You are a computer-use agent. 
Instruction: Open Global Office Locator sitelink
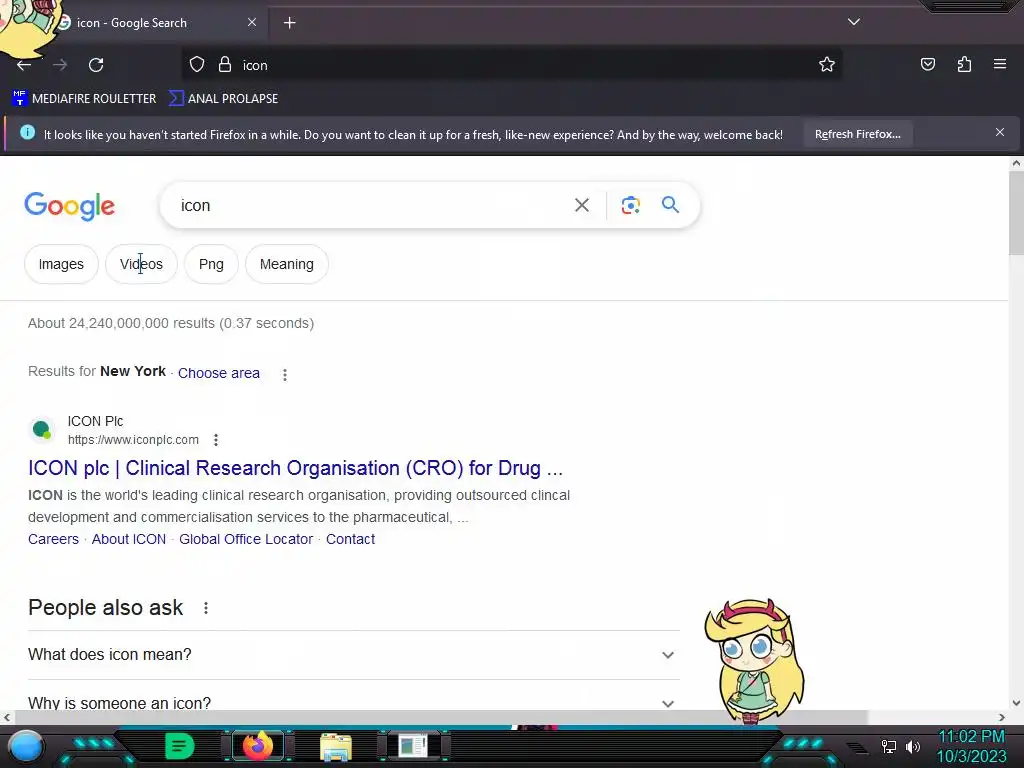246,539
